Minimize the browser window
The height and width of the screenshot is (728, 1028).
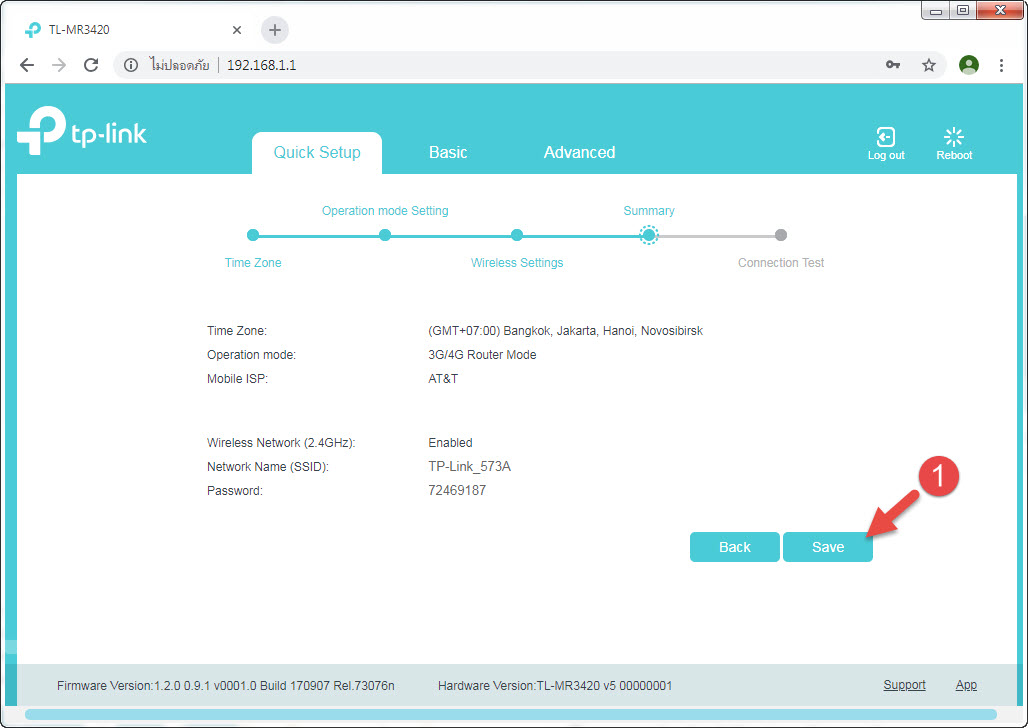pyautogui.click(x=936, y=10)
